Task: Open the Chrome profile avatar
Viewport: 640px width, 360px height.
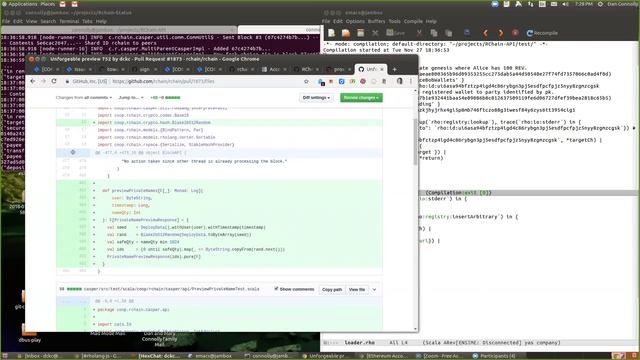Action: click(400, 81)
